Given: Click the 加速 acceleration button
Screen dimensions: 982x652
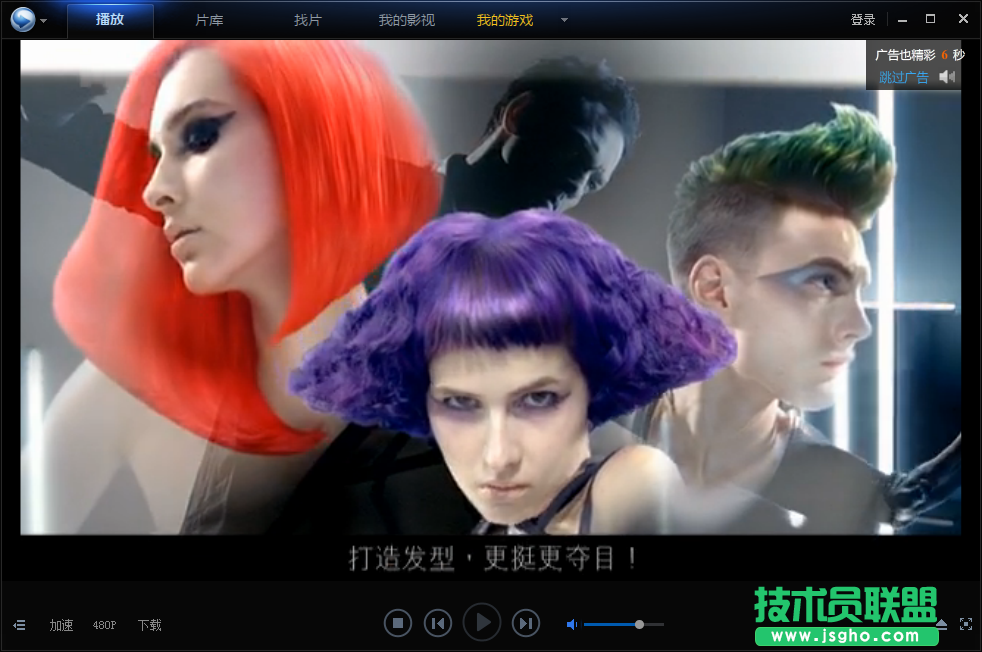Looking at the screenshot, I should (x=61, y=625).
